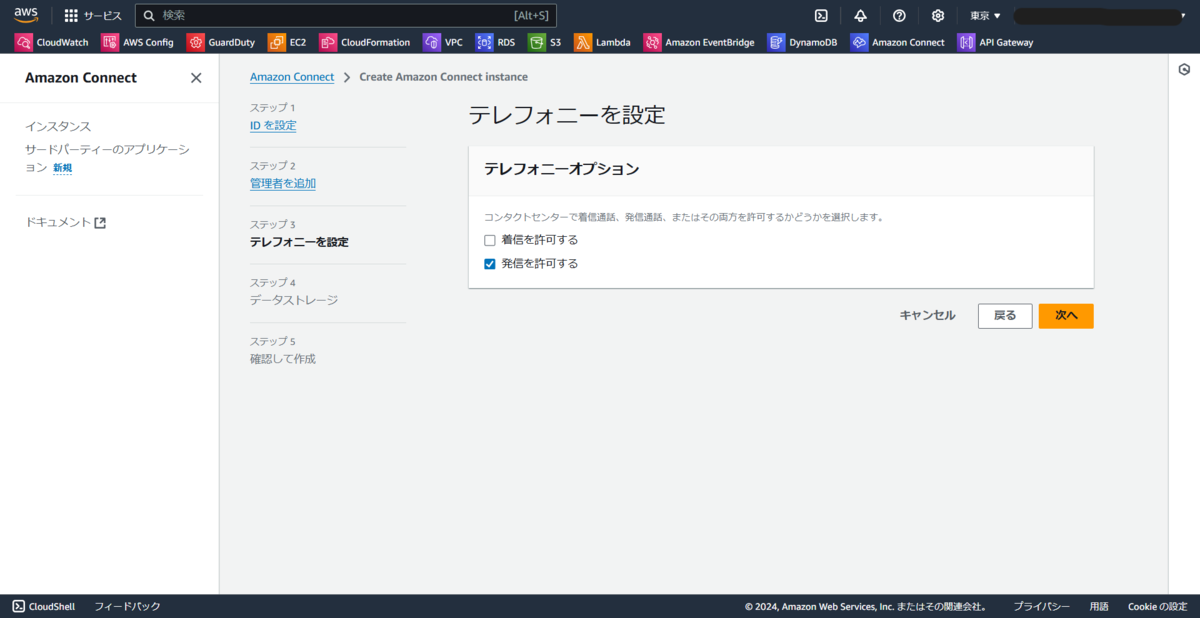Click the RDS favorite icon
1200x618 pixels.
click(484, 42)
